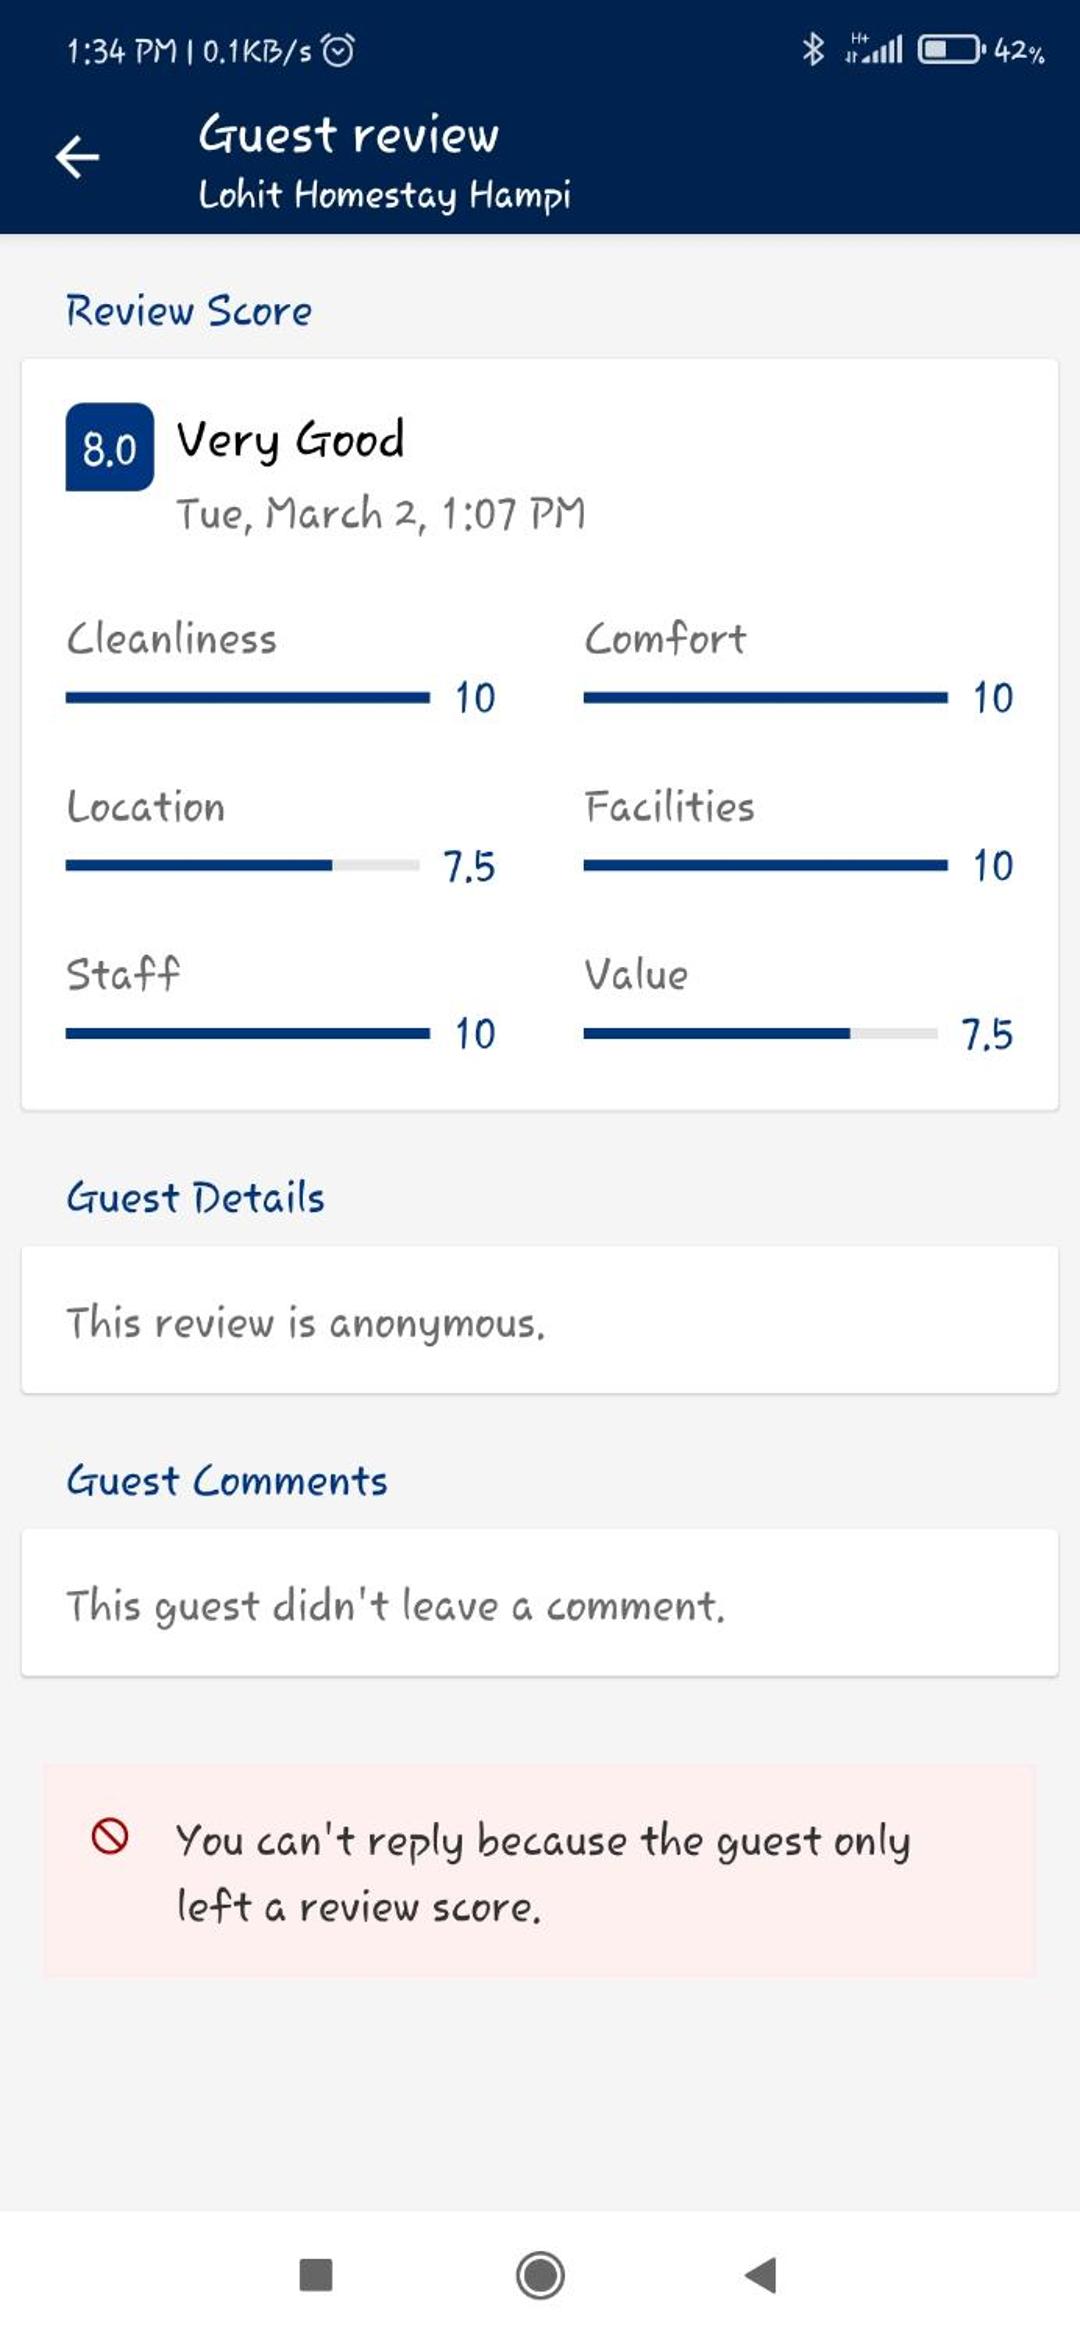Tap the red no-reply prohibition icon
1080x2340 pixels.
110,1837
